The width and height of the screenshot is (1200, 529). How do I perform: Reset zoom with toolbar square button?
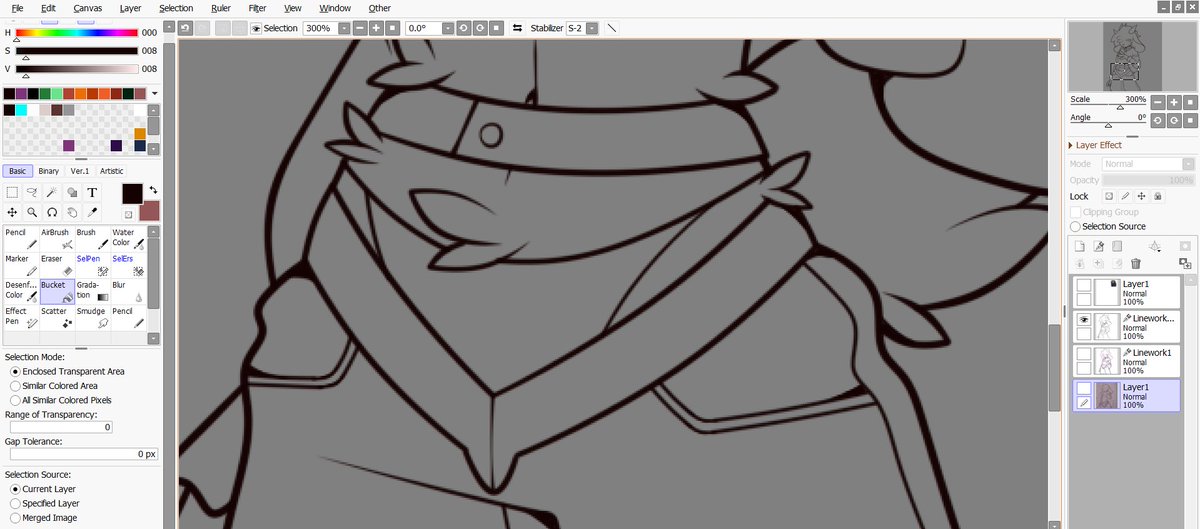click(392, 28)
